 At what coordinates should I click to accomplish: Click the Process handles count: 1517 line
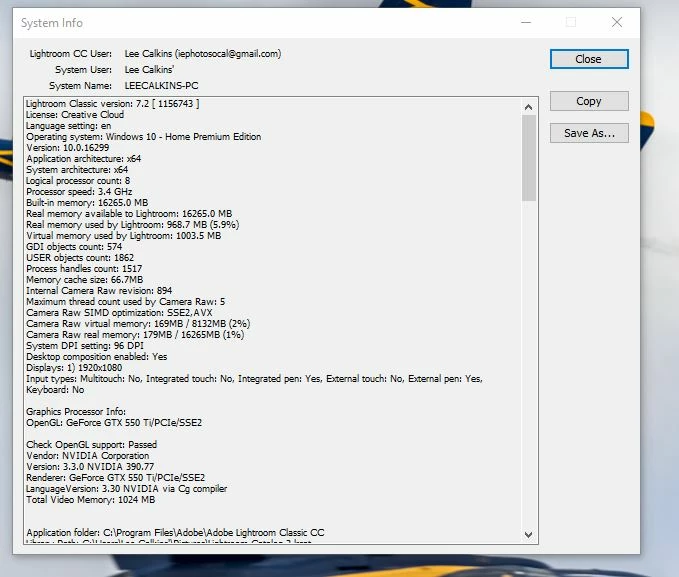coord(84,269)
